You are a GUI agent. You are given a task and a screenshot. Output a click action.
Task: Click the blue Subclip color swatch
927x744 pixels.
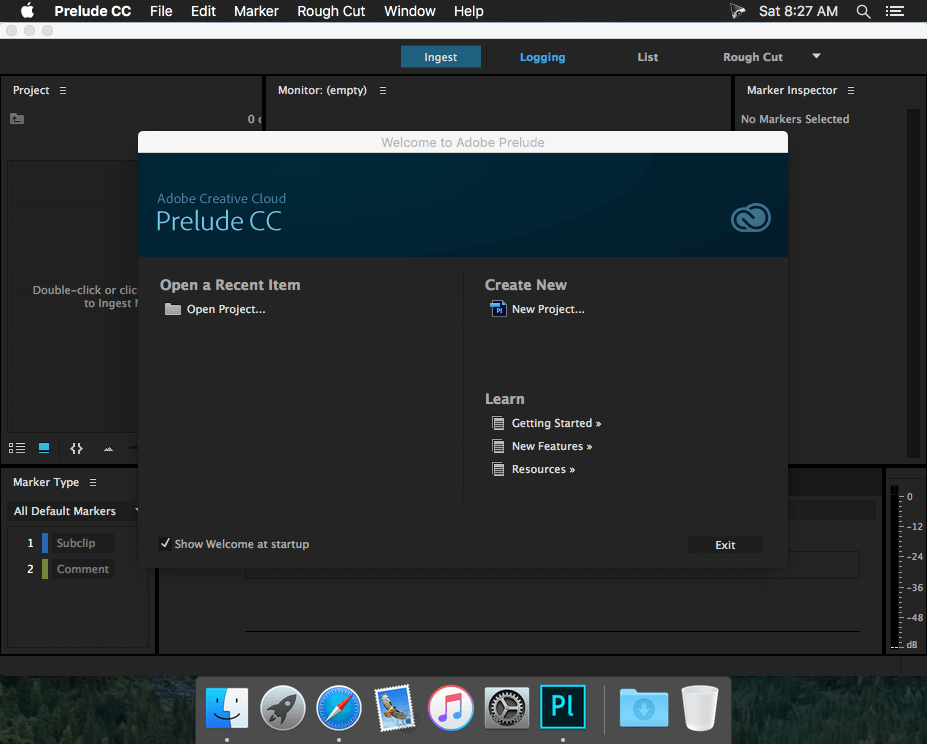pyautogui.click(x=45, y=543)
